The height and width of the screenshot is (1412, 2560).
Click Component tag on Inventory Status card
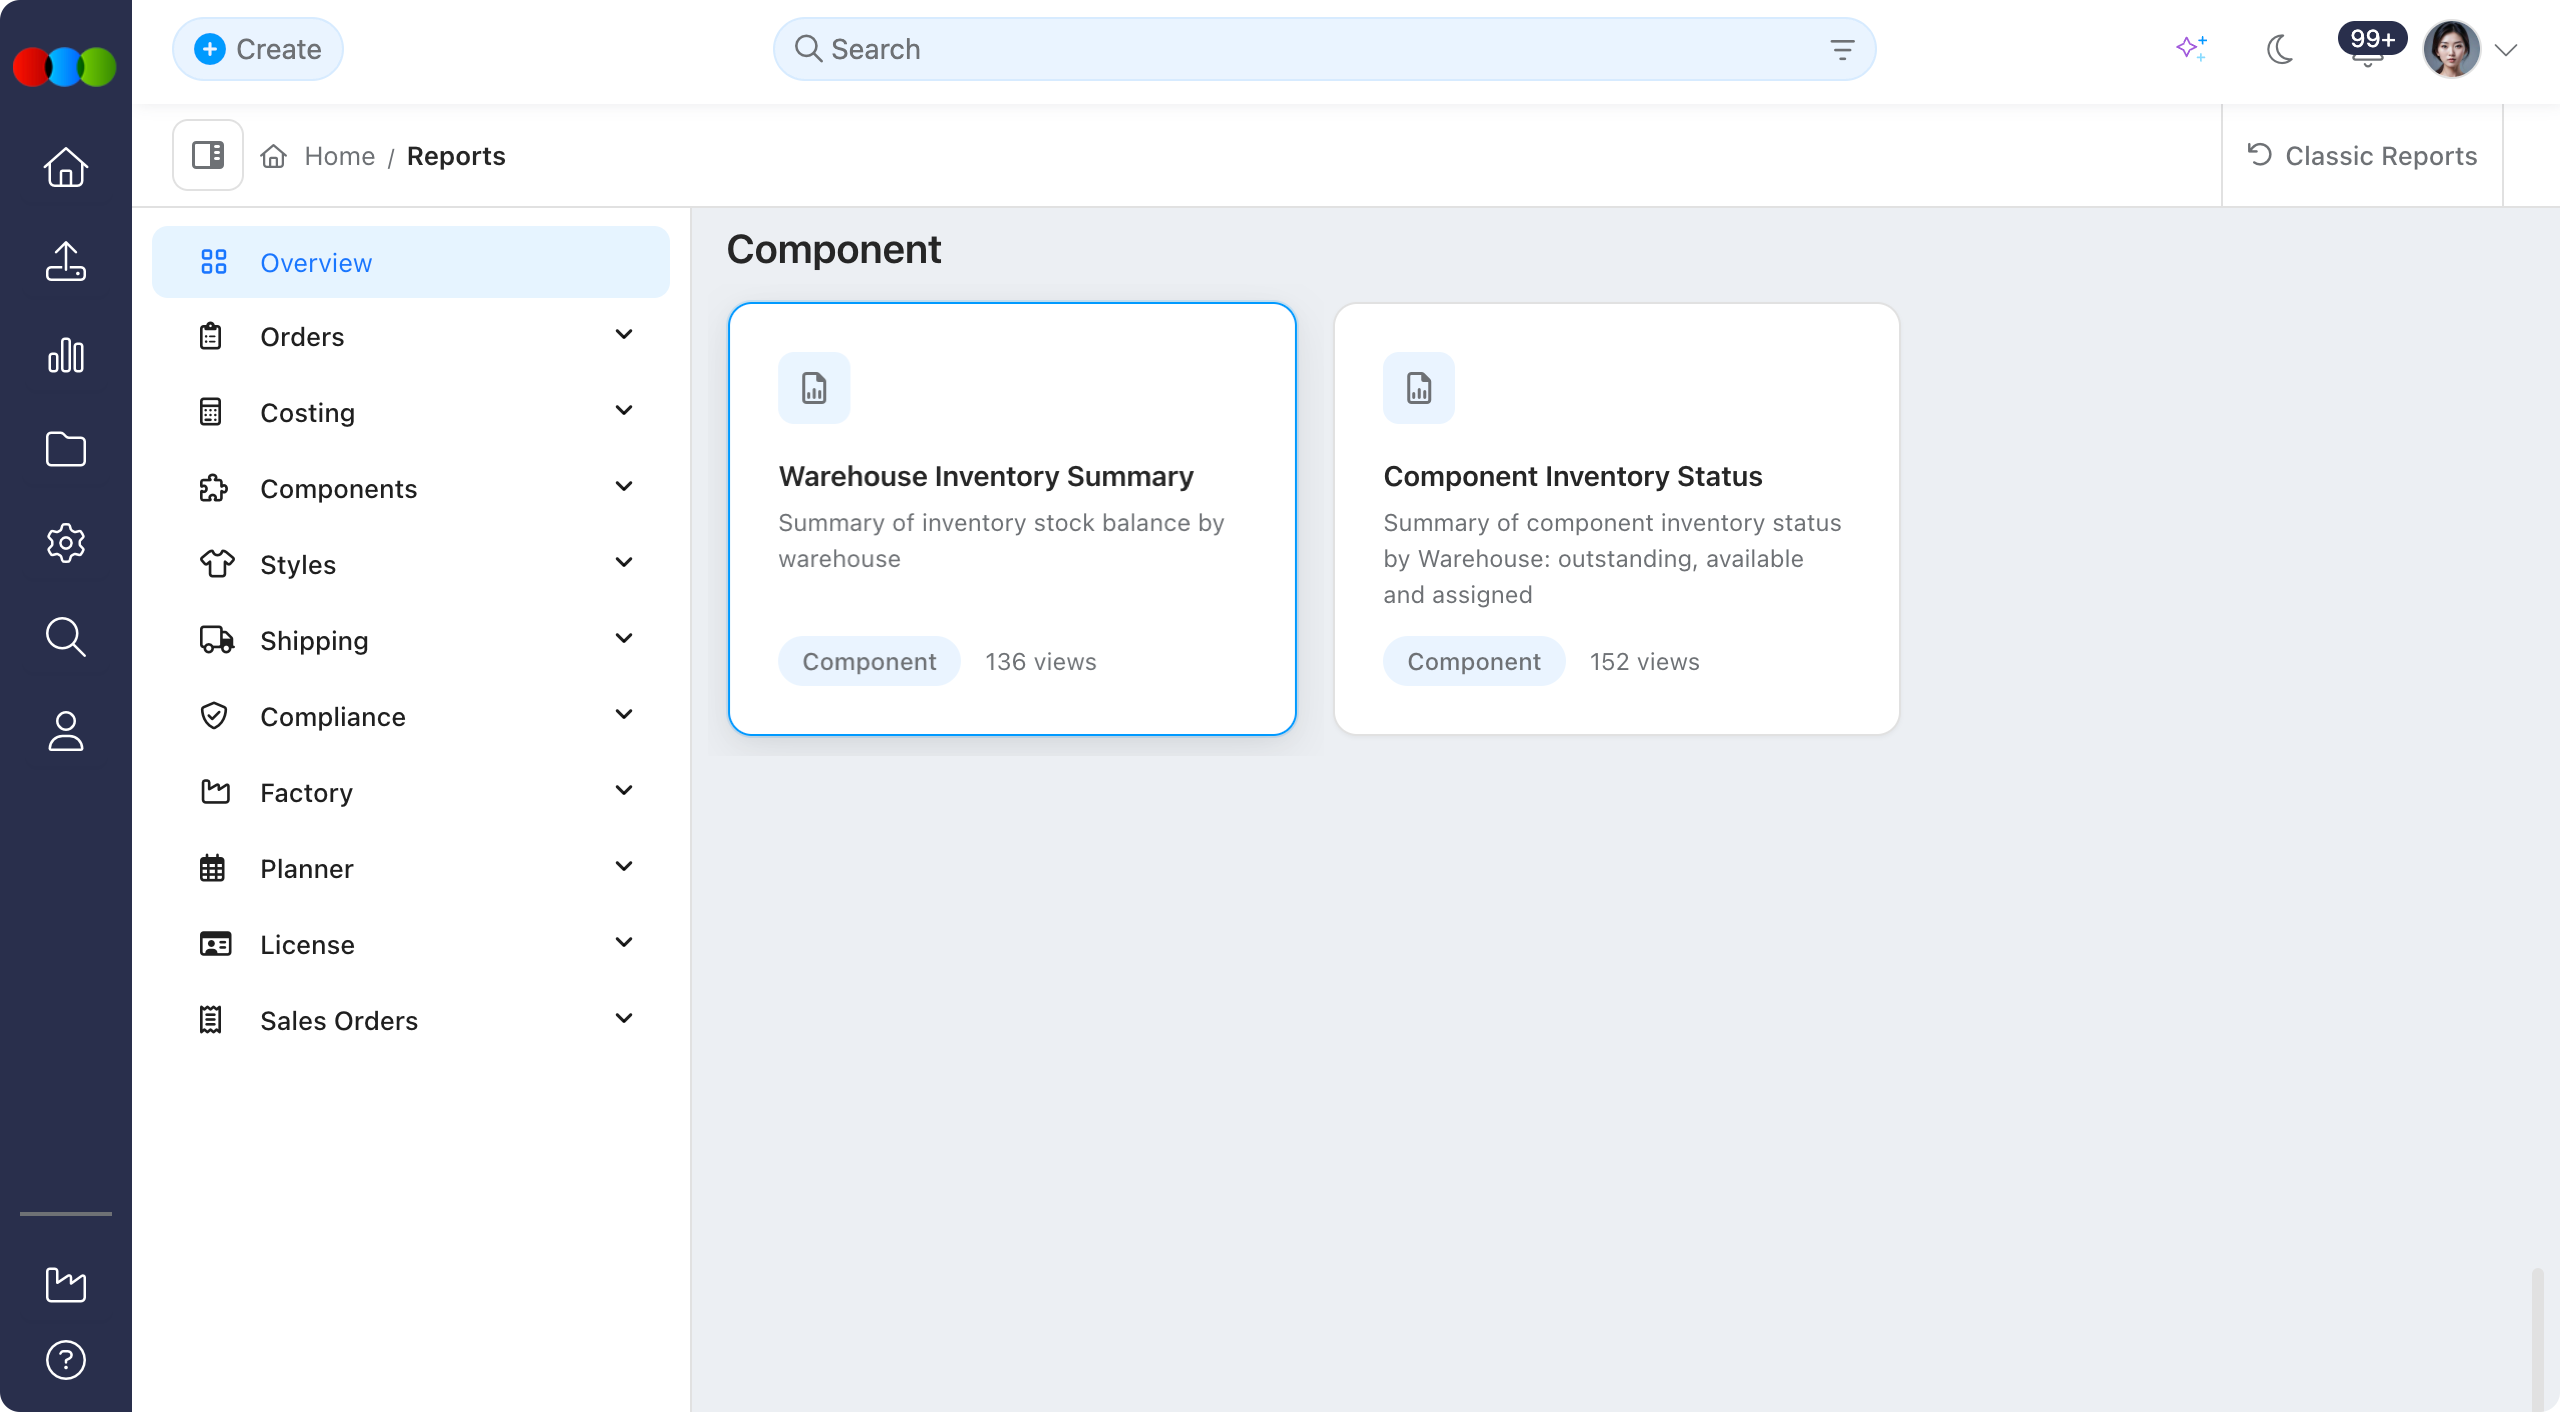(1474, 661)
